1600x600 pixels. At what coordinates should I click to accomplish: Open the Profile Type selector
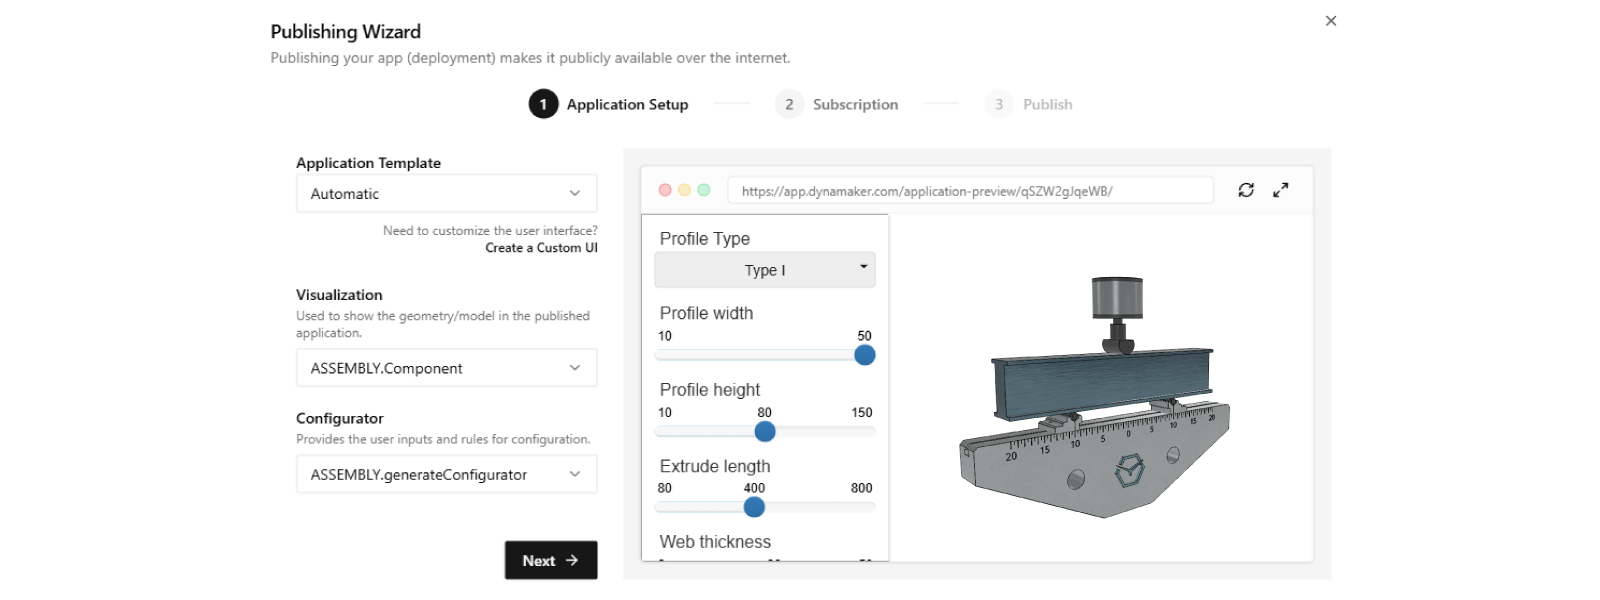pyautogui.click(x=765, y=270)
